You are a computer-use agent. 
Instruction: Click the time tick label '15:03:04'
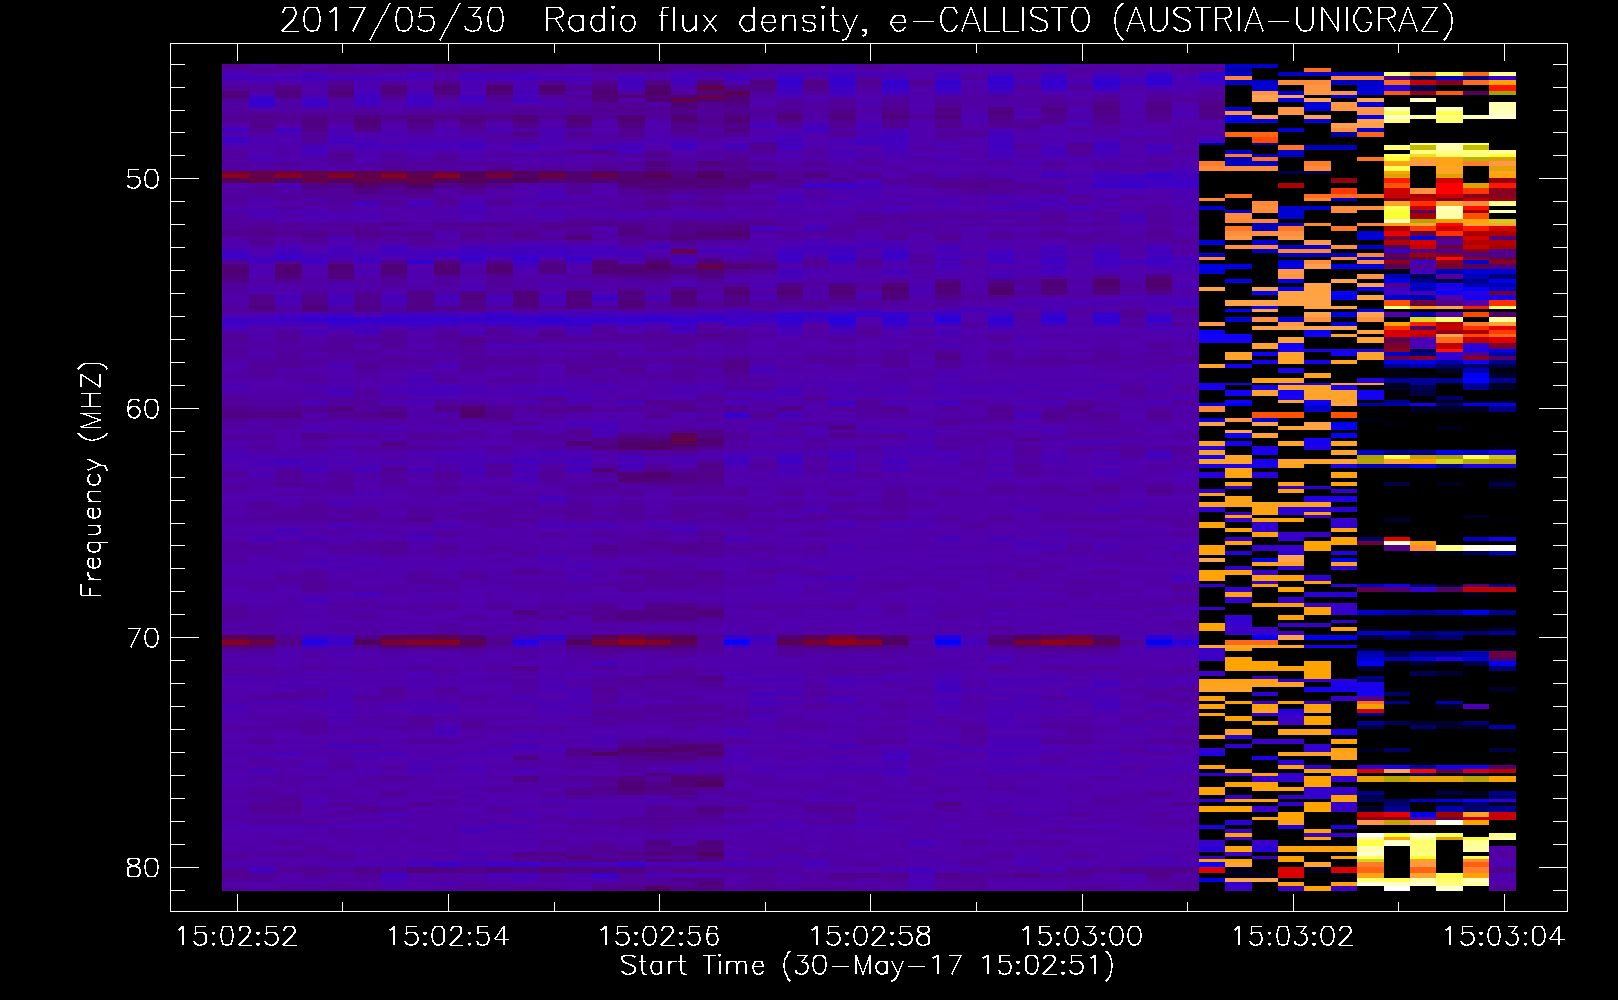[1503, 937]
